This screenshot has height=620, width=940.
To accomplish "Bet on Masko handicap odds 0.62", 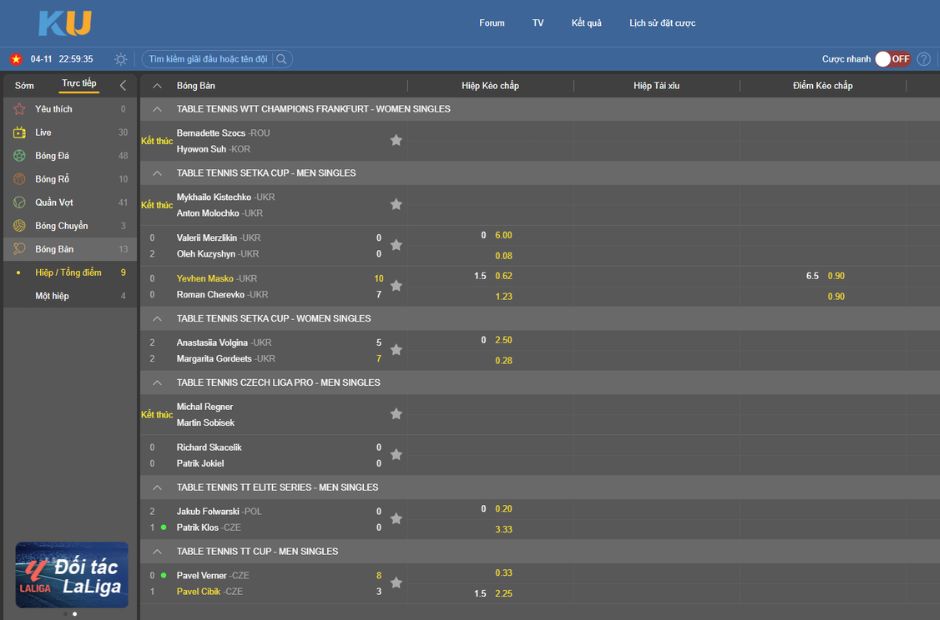I will pos(504,276).
